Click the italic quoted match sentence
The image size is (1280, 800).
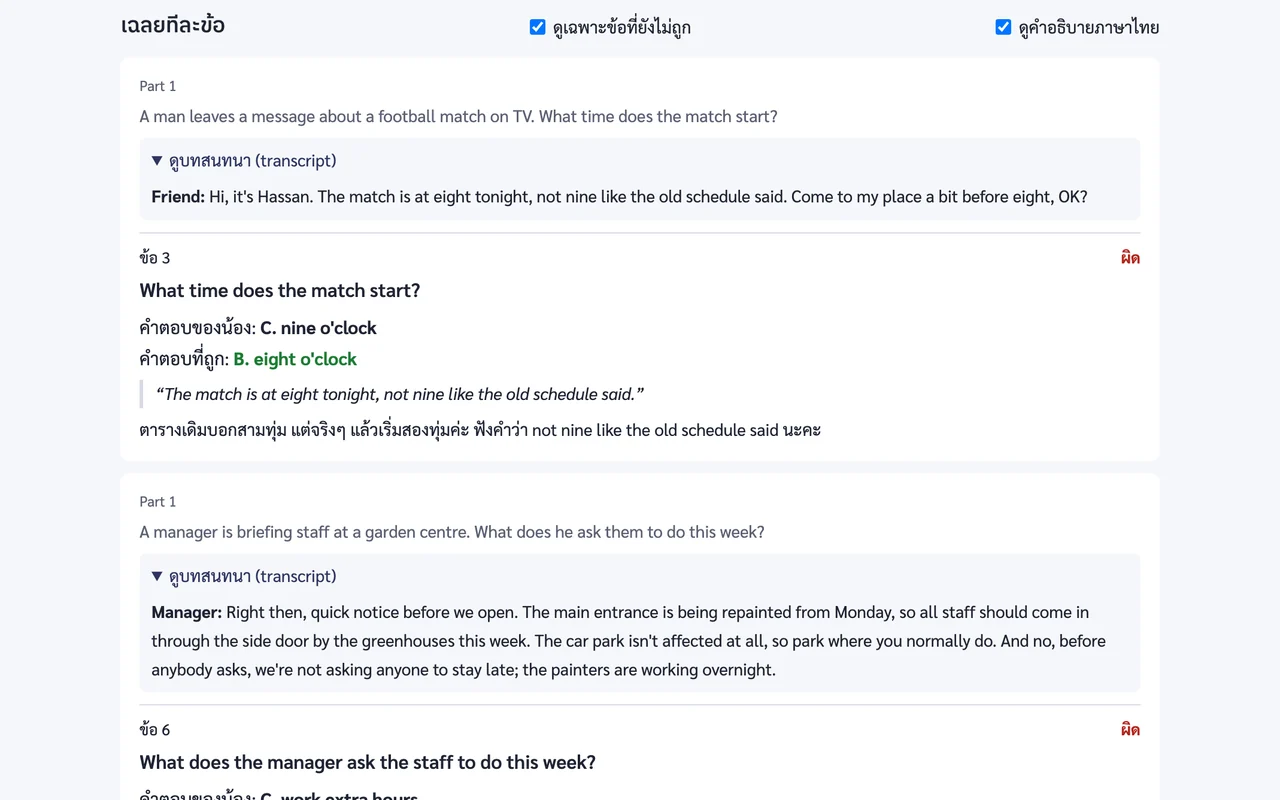click(x=400, y=394)
